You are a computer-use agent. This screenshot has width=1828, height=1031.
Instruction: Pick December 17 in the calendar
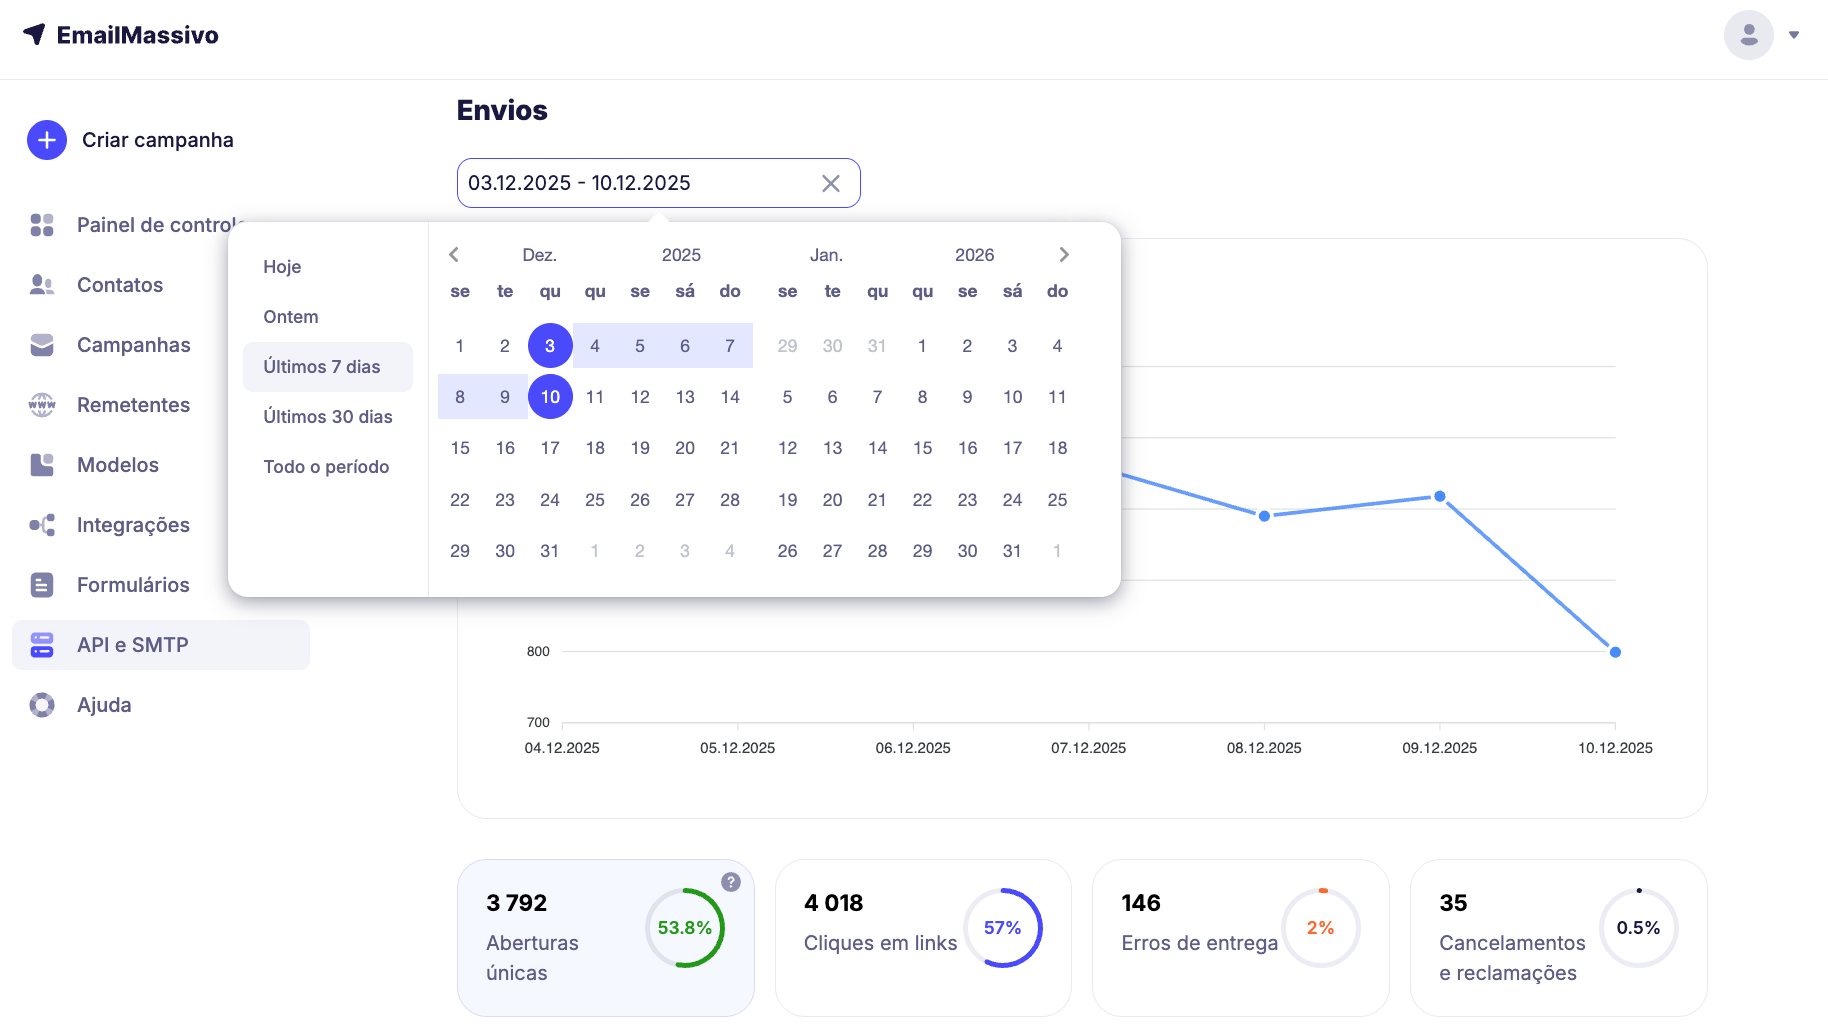(x=550, y=448)
